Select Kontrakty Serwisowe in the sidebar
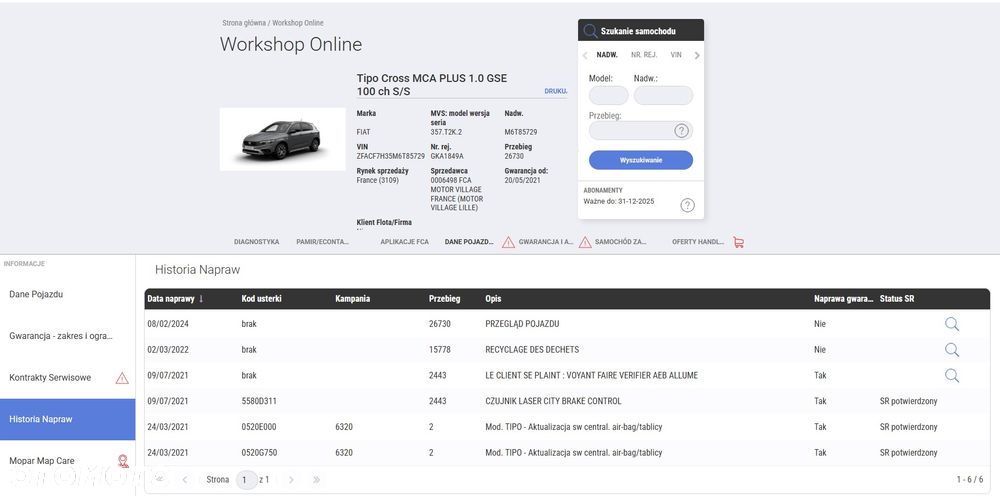 click(x=68, y=377)
